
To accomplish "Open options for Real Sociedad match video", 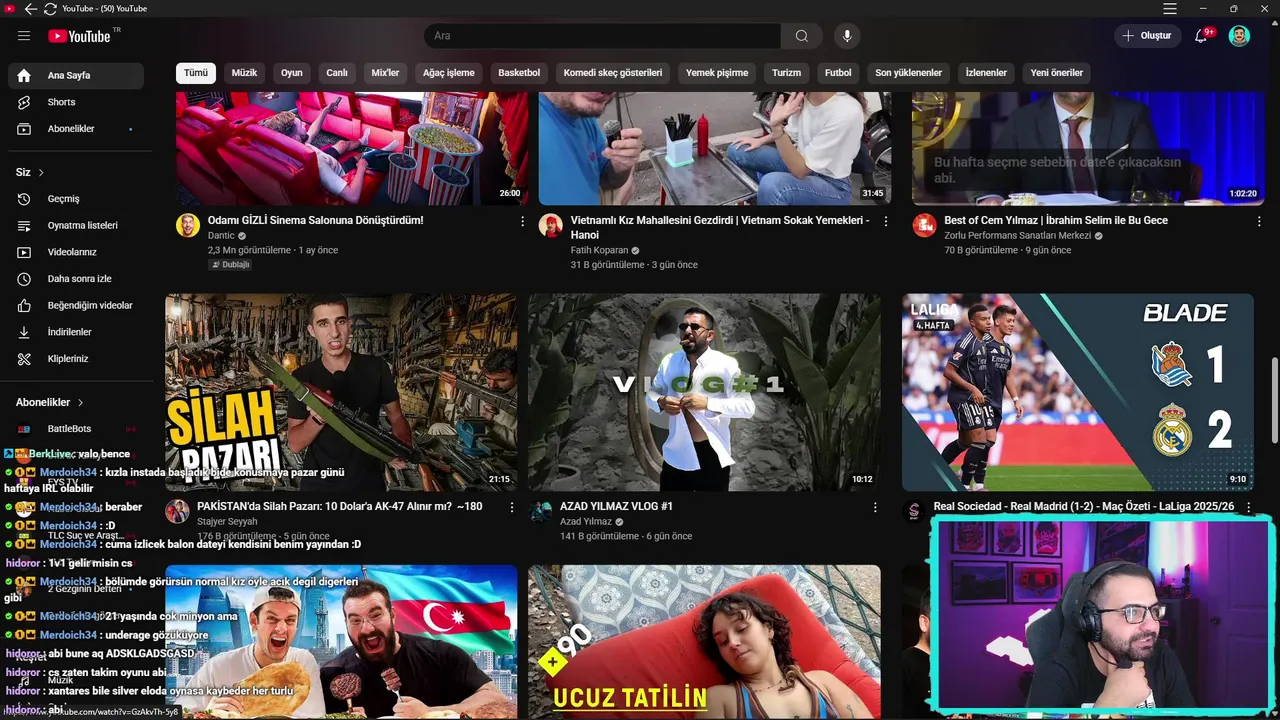I will (x=1248, y=507).
